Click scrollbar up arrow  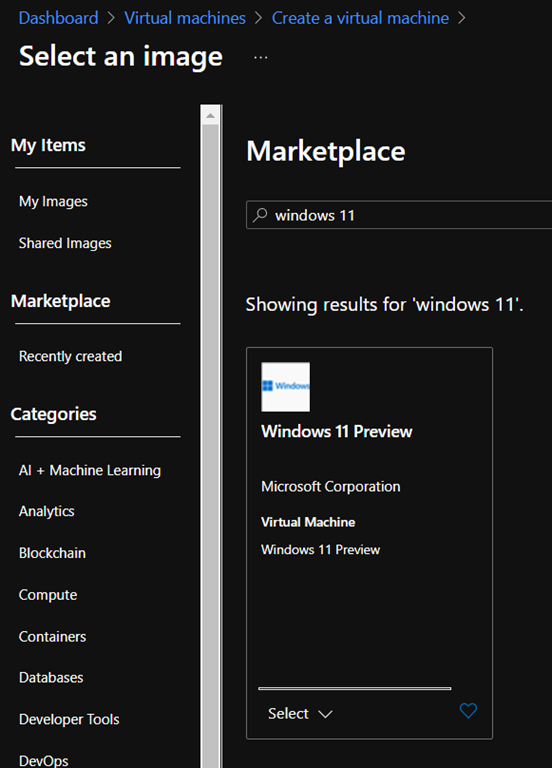(210, 116)
